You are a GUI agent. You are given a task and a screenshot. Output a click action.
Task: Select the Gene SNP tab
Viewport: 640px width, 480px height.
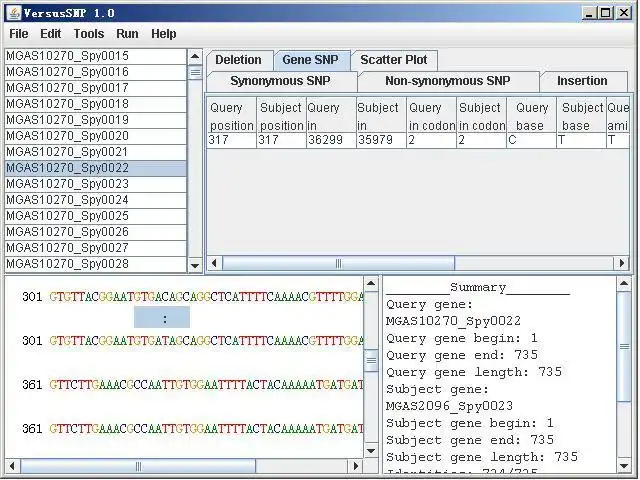click(x=311, y=60)
